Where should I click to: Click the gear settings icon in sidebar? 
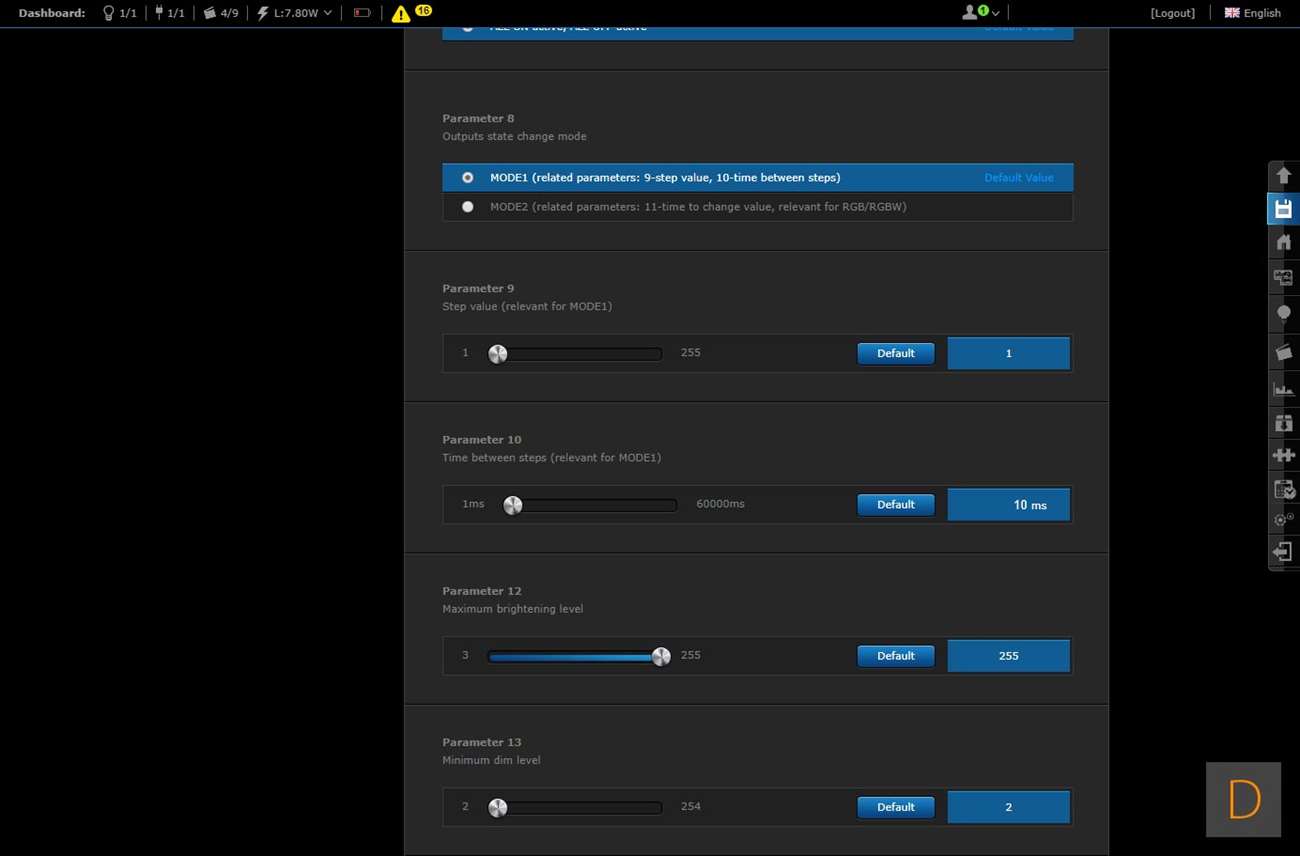(1283, 520)
